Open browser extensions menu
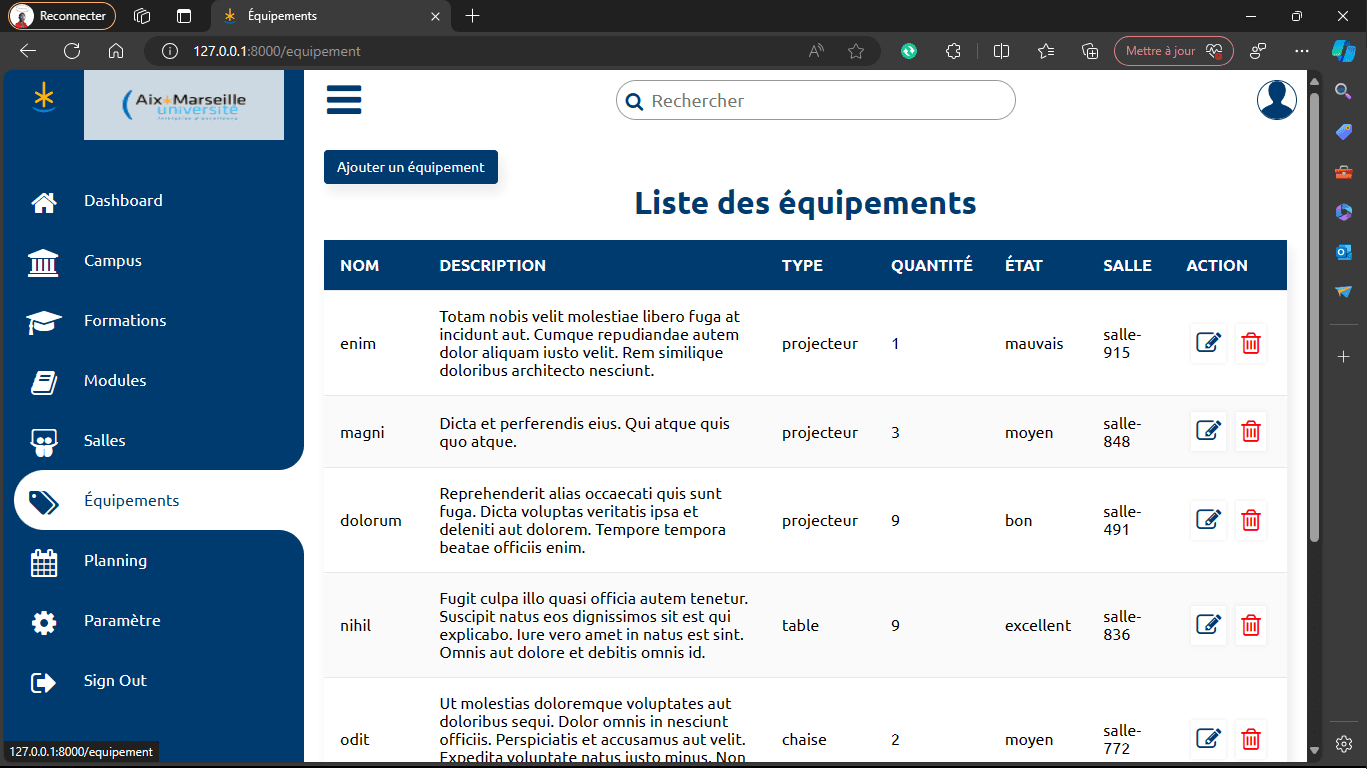 pyautogui.click(x=953, y=51)
